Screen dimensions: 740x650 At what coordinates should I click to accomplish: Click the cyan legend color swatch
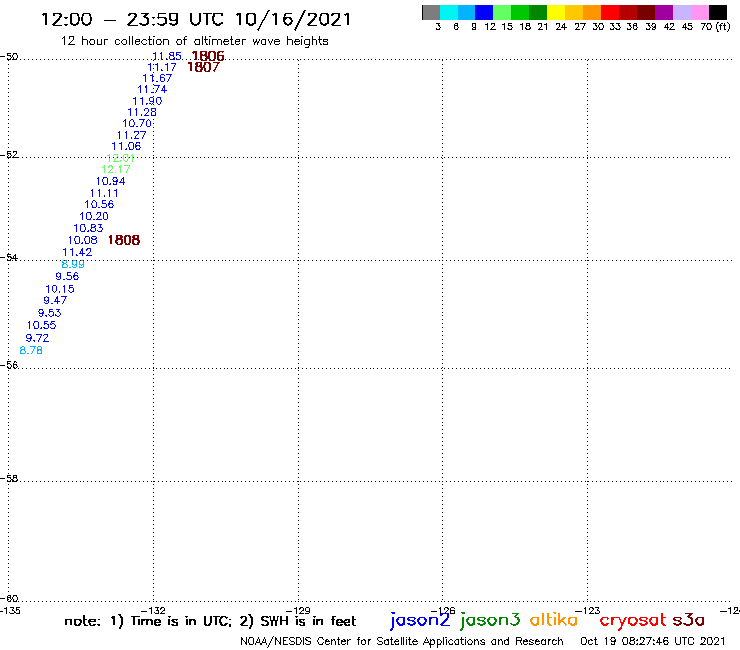click(x=449, y=12)
